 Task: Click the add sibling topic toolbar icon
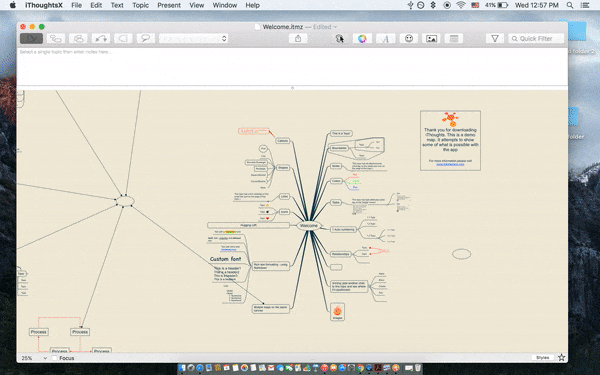(x=78, y=39)
